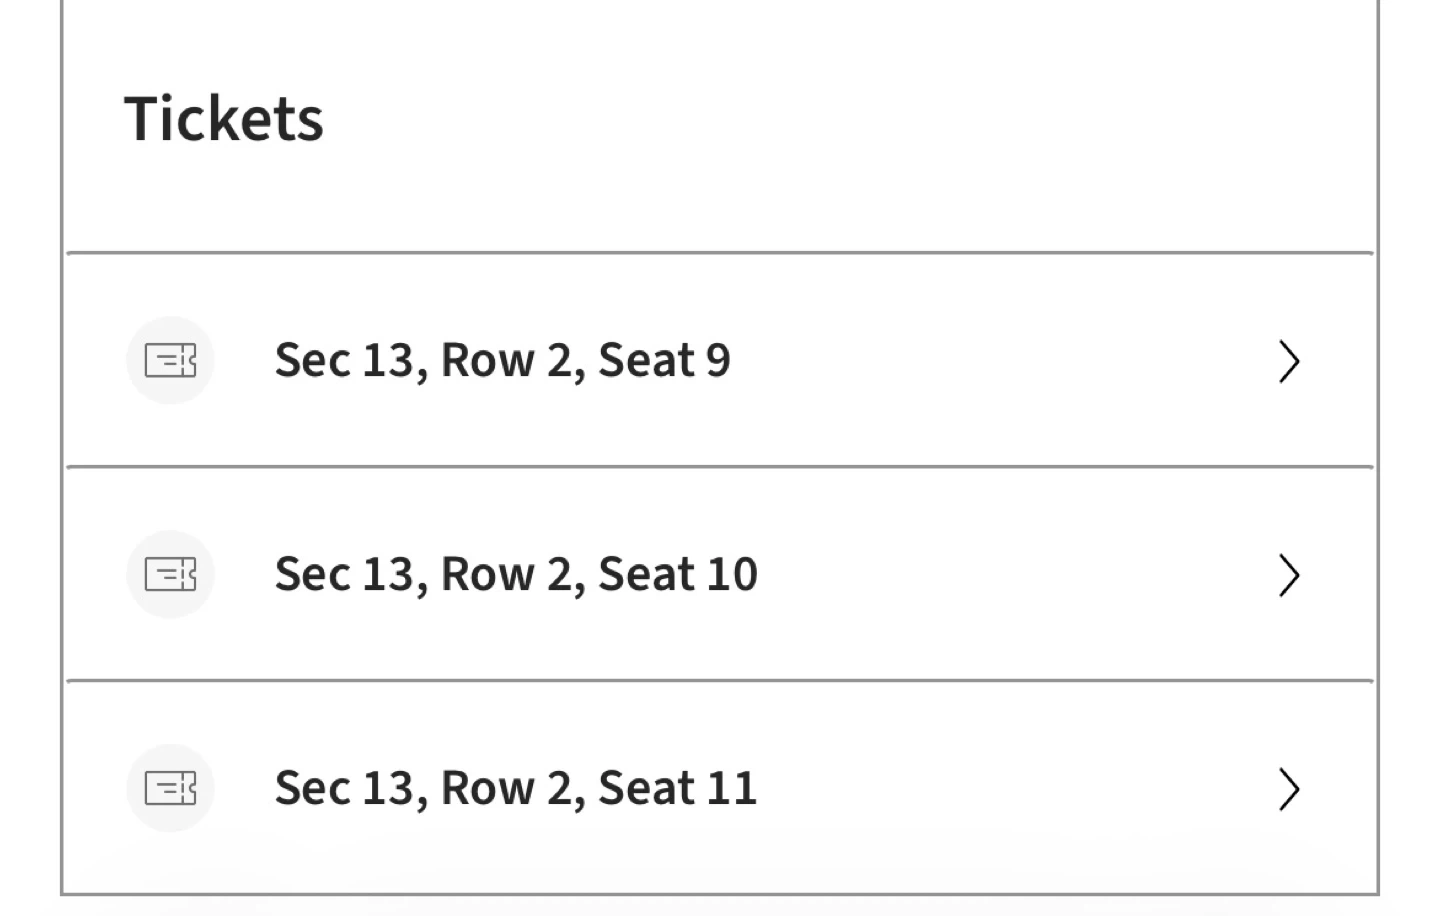Image resolution: width=1440 pixels, height=916 pixels.
Task: Open the 'Sec 13, Row 2, Seat 11' label
Action: pos(516,789)
